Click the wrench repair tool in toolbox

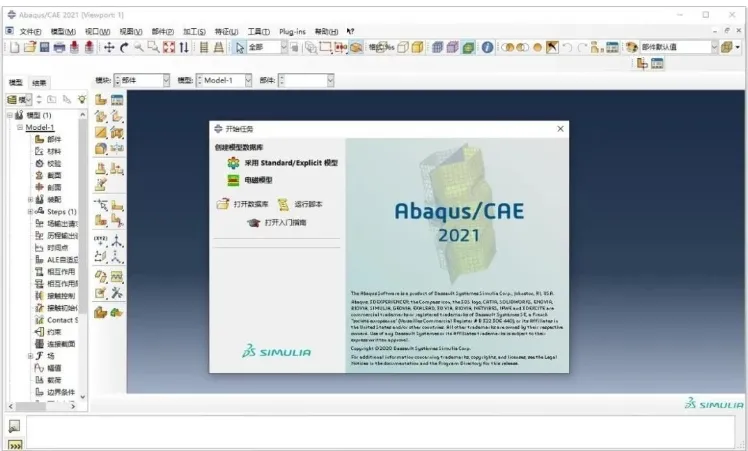[117, 293]
